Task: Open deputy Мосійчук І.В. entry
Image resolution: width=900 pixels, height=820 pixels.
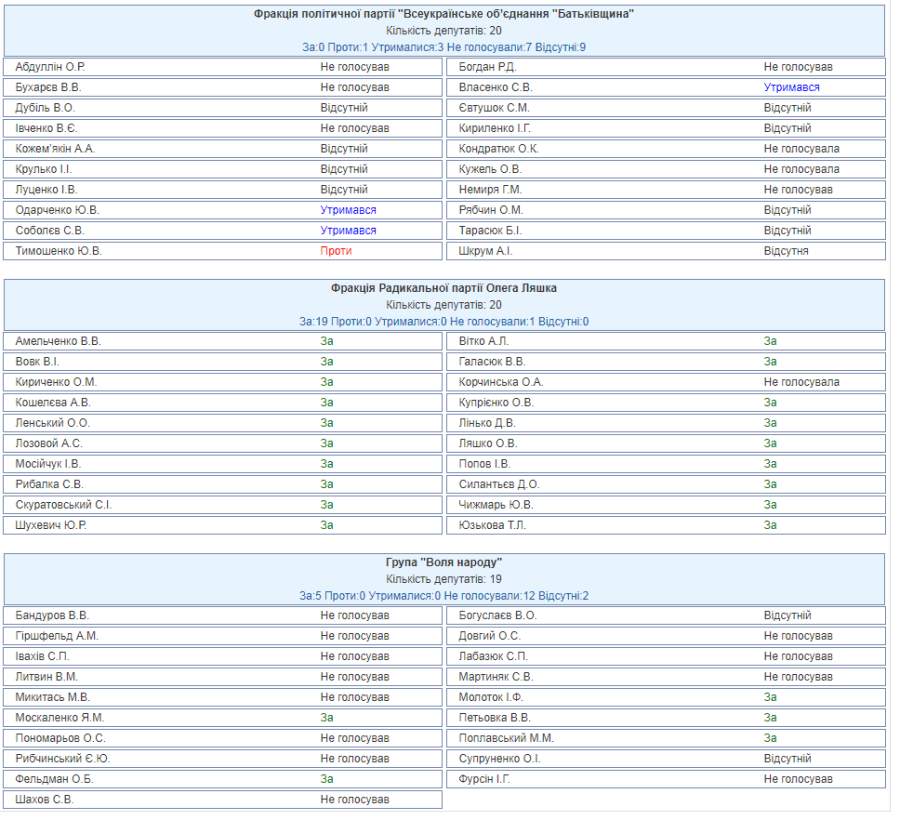Action: [48, 464]
